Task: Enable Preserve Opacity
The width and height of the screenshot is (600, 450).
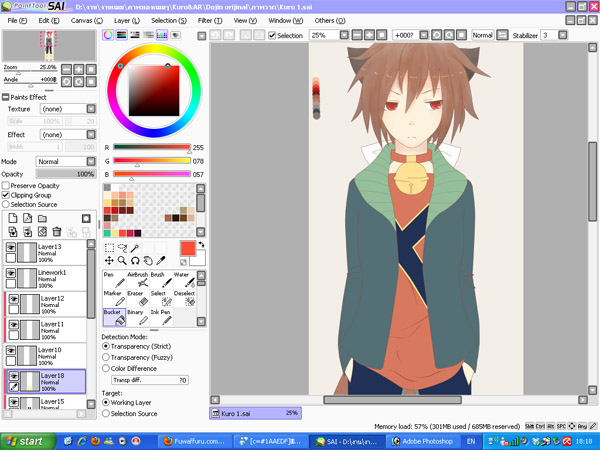Action: point(6,186)
